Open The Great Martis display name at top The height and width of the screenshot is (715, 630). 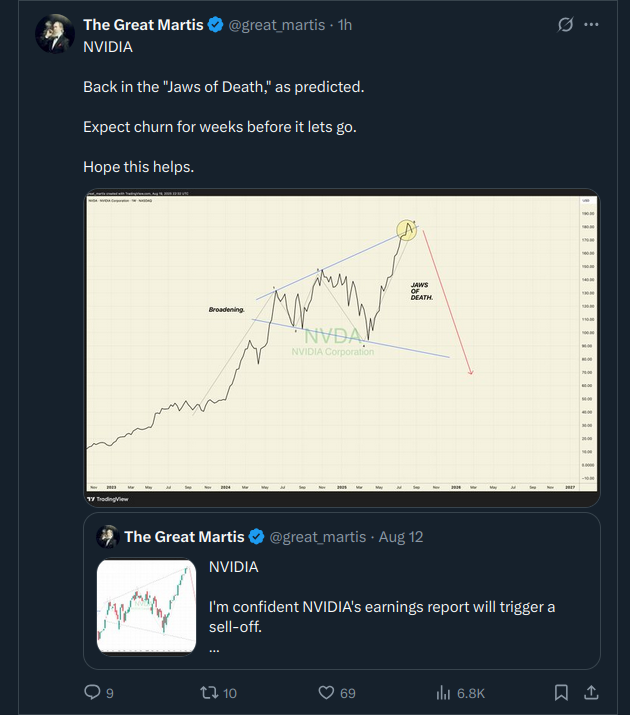(143, 25)
